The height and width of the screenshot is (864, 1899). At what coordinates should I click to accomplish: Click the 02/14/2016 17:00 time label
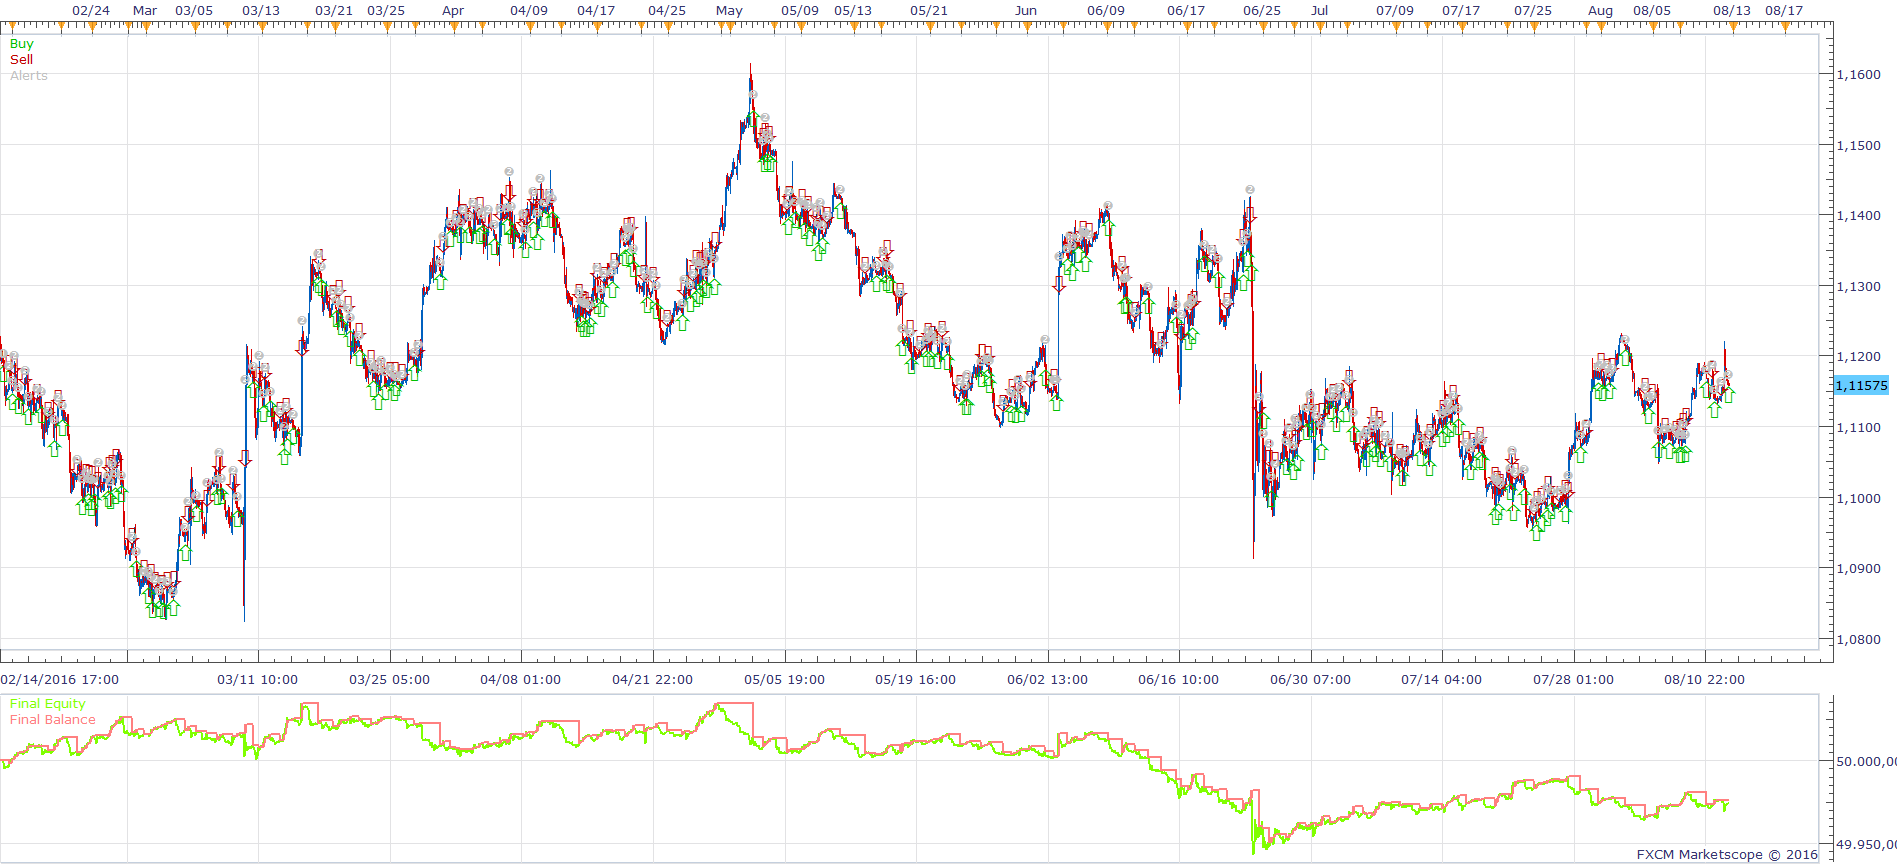coord(60,680)
